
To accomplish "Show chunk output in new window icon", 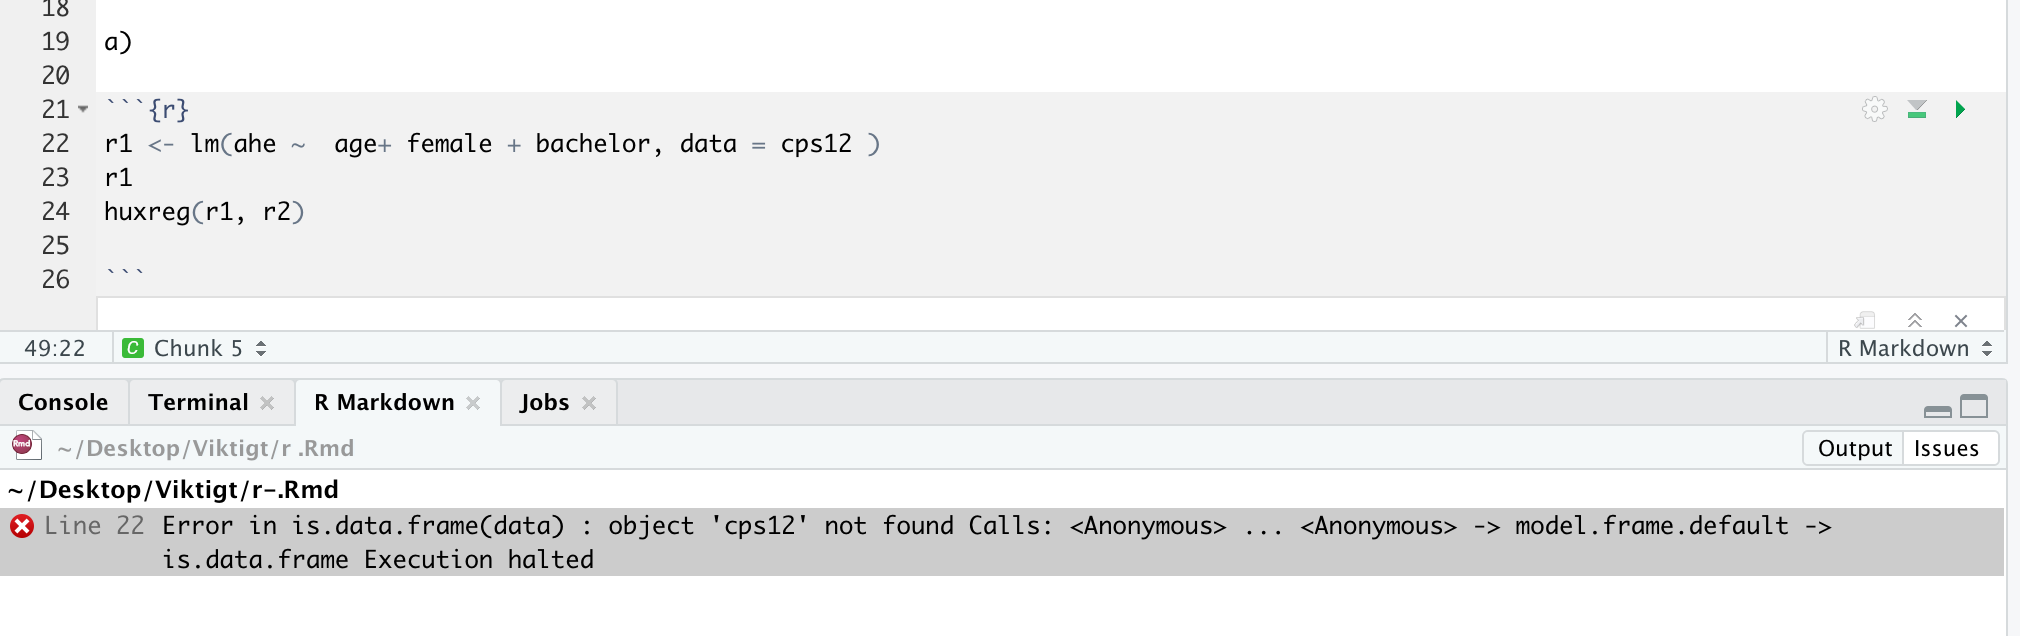I will [1865, 320].
